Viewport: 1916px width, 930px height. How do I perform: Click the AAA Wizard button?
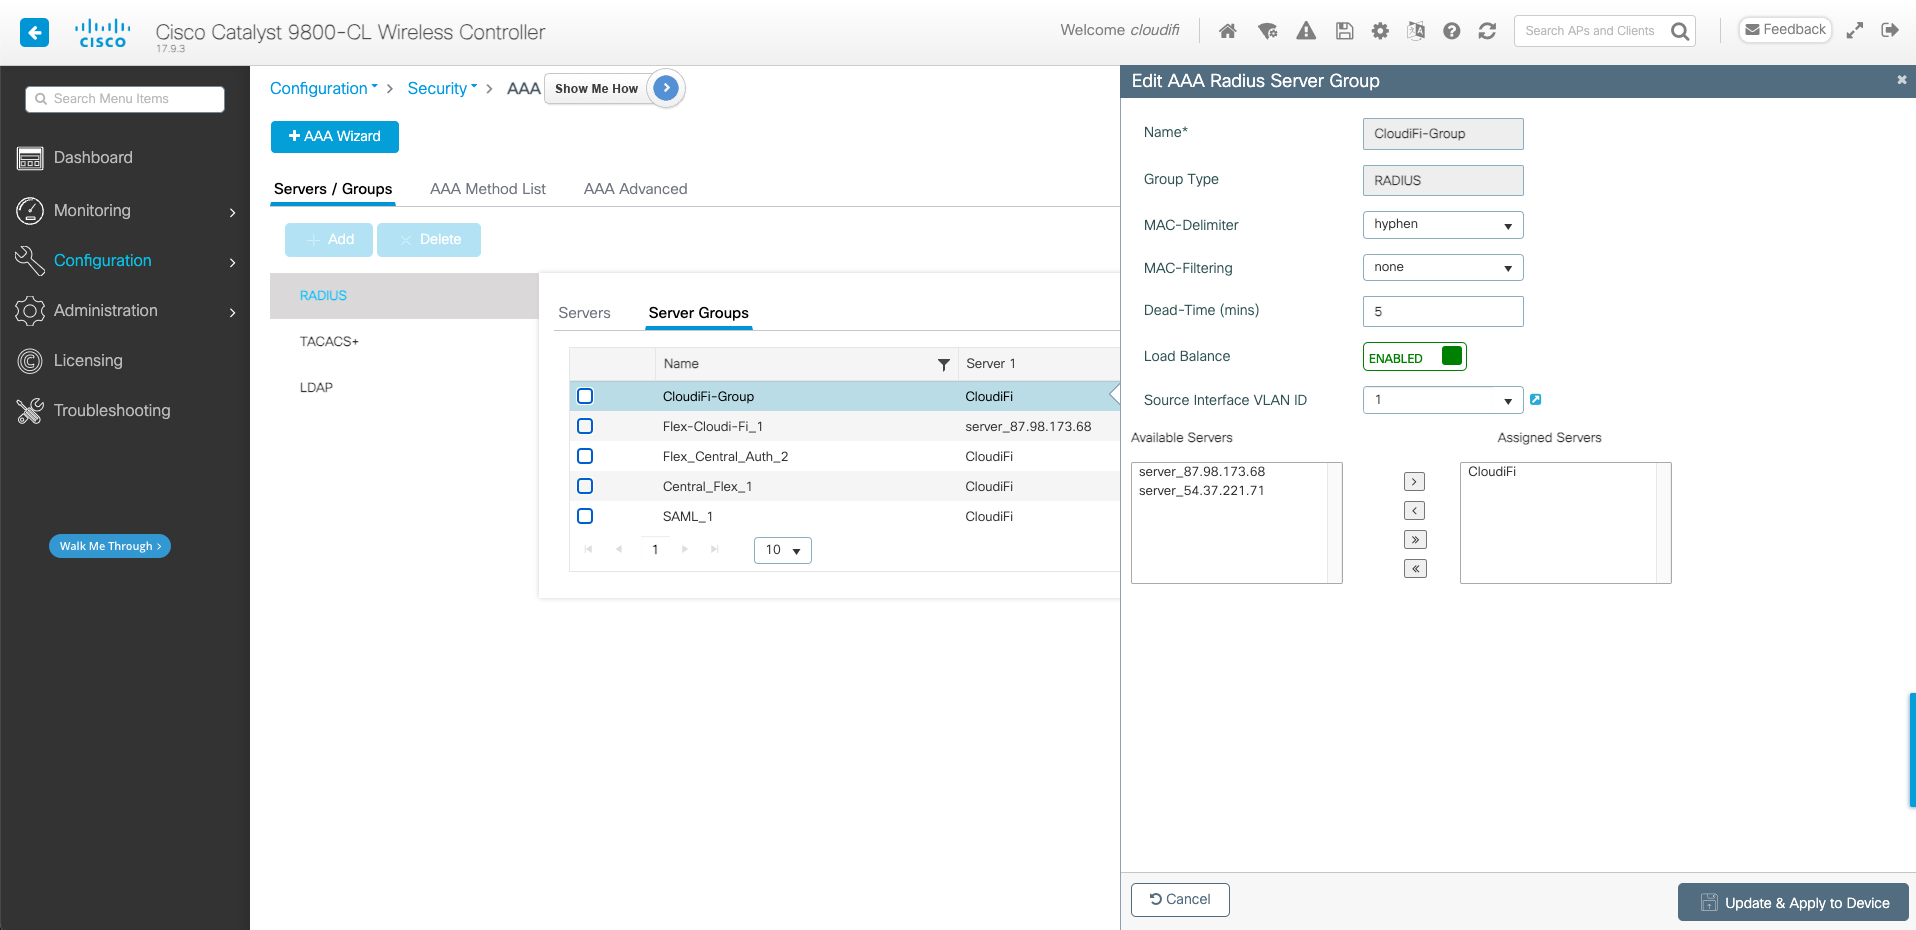pos(334,137)
